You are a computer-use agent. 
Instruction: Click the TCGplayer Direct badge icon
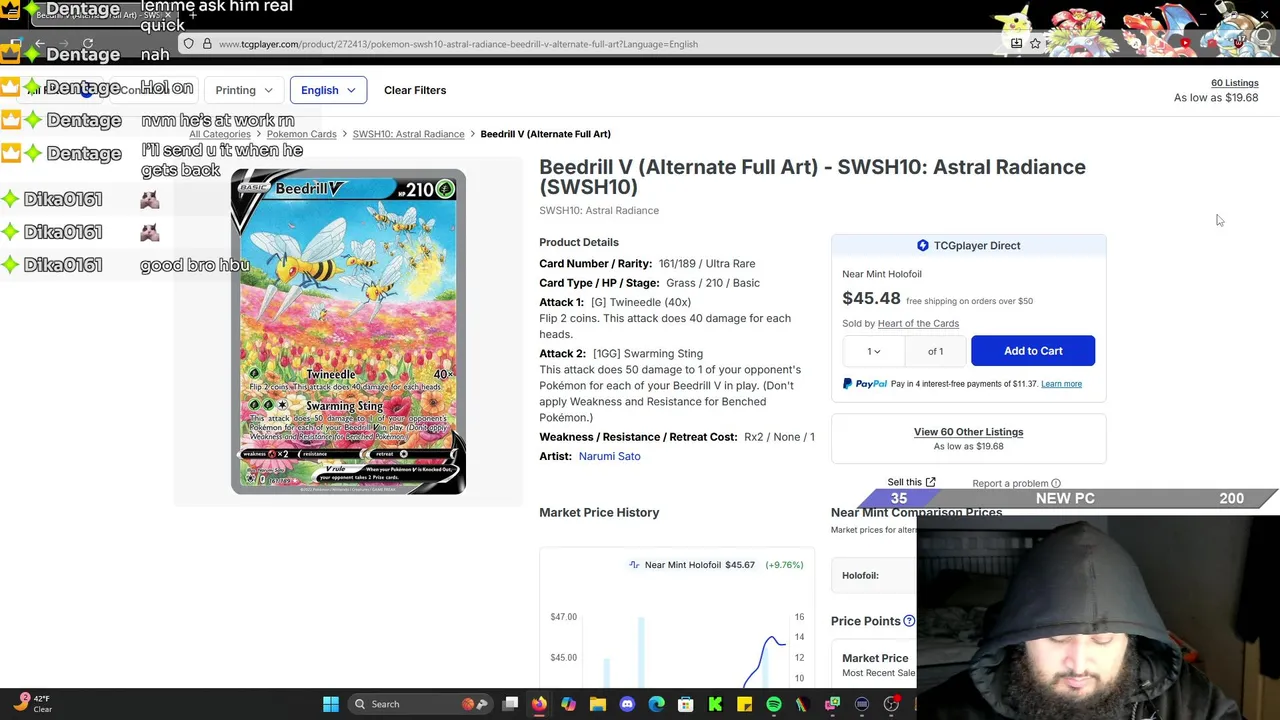click(923, 245)
